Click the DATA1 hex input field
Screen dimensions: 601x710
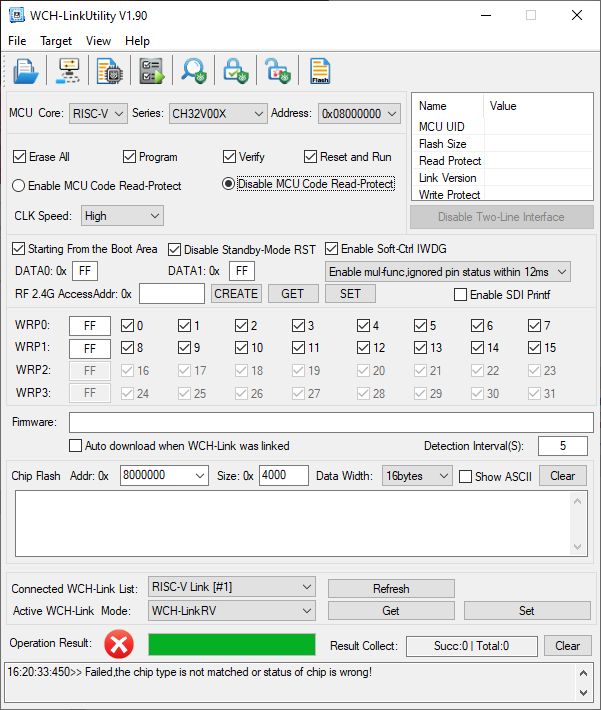point(242,271)
